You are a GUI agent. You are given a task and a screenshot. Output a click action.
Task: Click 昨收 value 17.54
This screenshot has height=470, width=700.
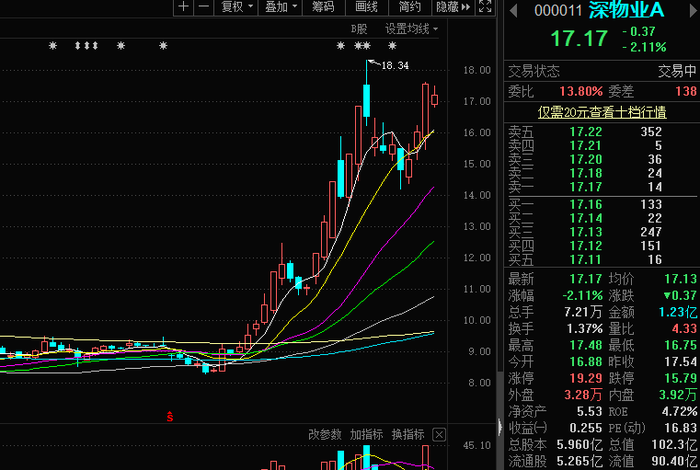click(x=680, y=362)
